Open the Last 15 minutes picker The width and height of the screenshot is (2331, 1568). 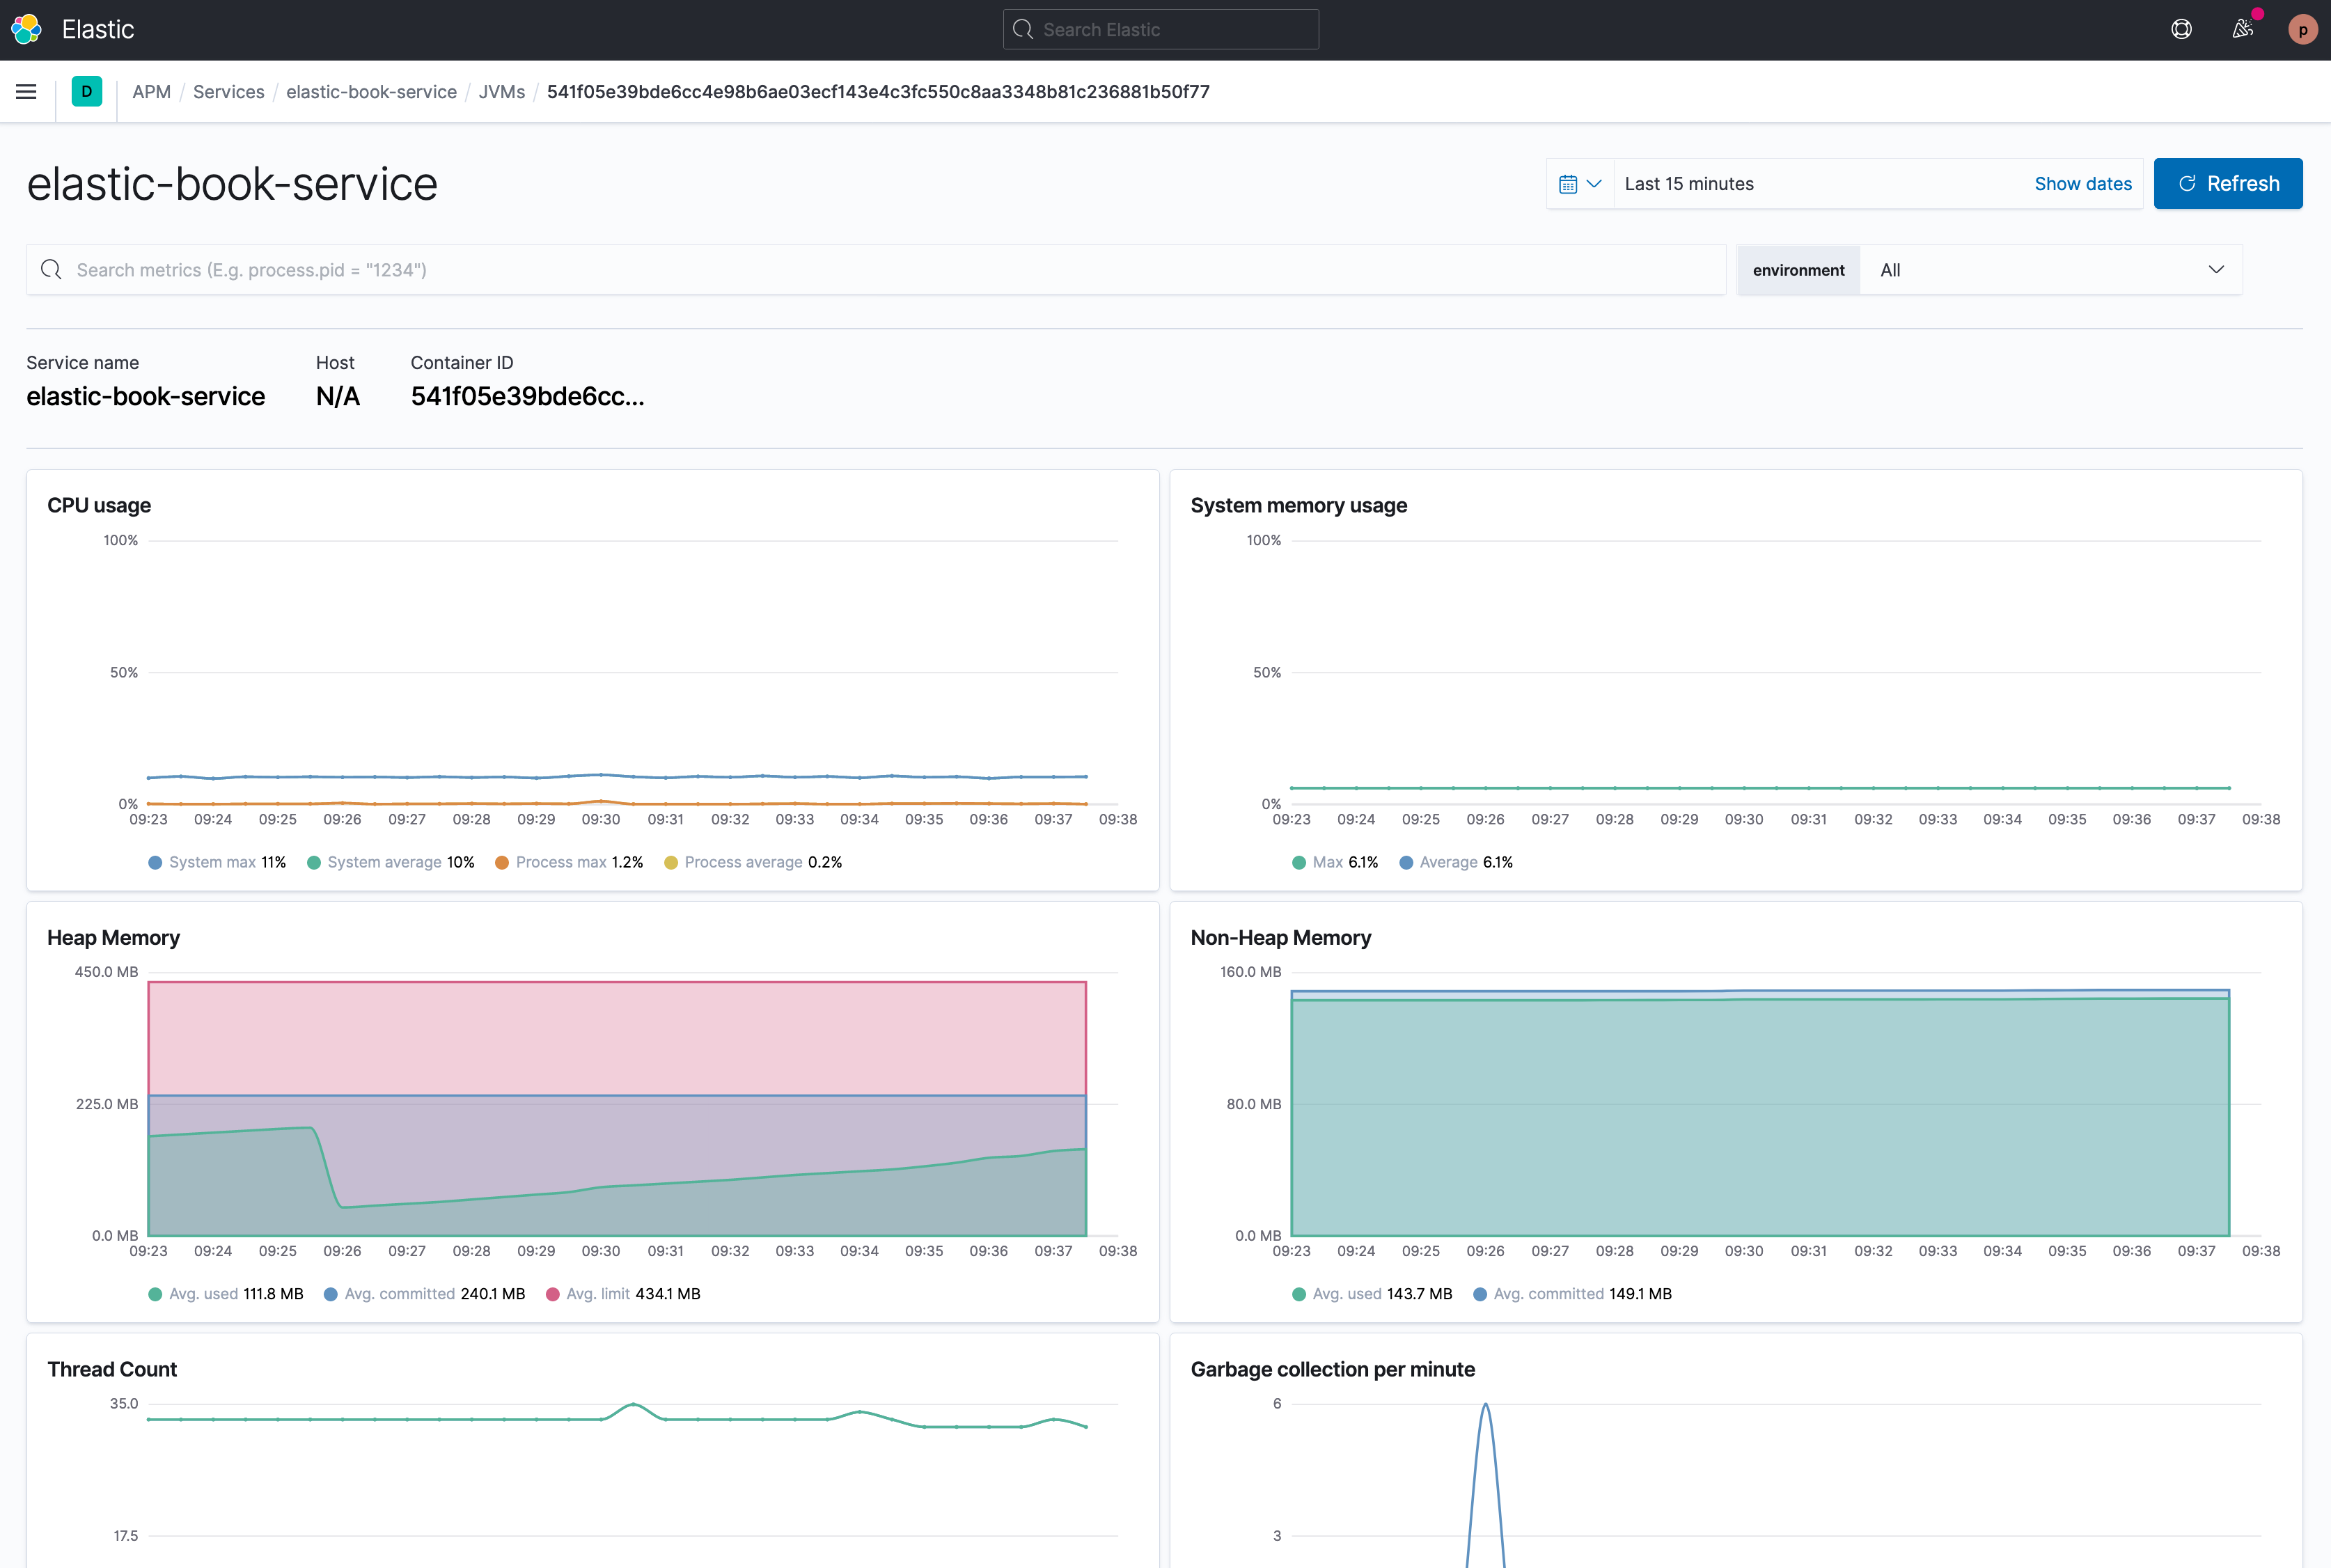click(1689, 184)
